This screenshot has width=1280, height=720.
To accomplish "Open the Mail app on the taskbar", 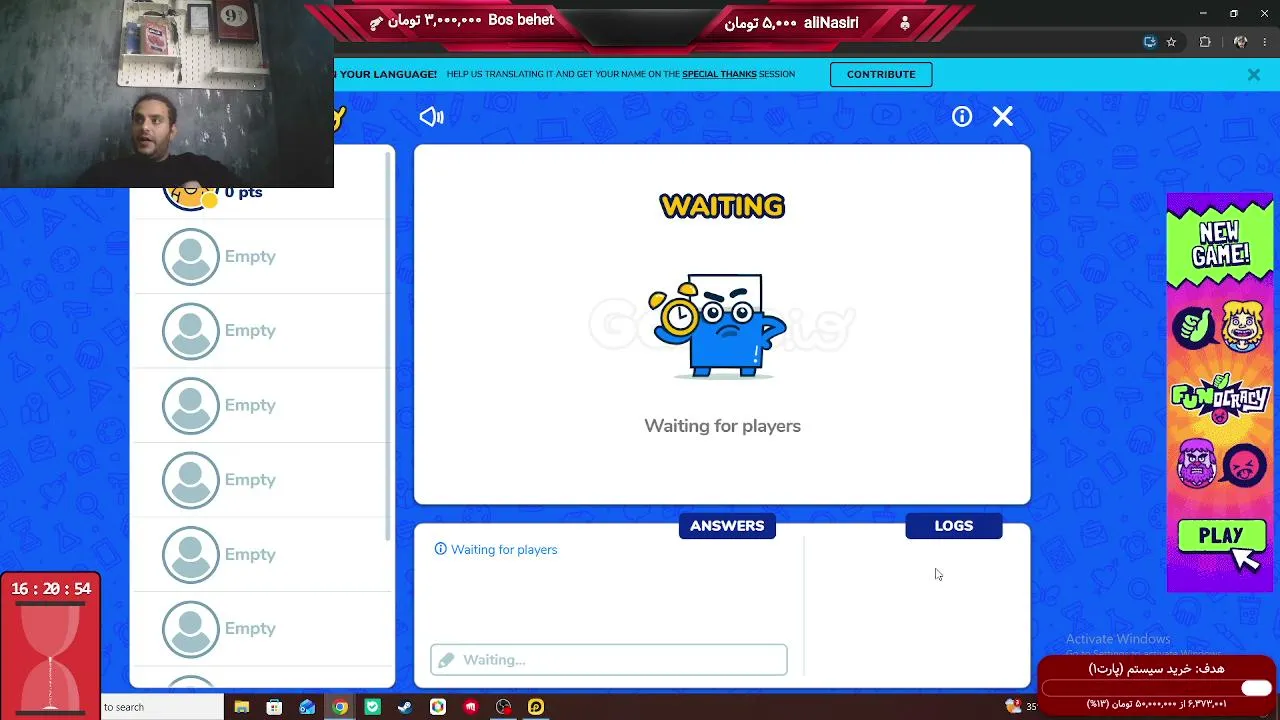I will (307, 707).
